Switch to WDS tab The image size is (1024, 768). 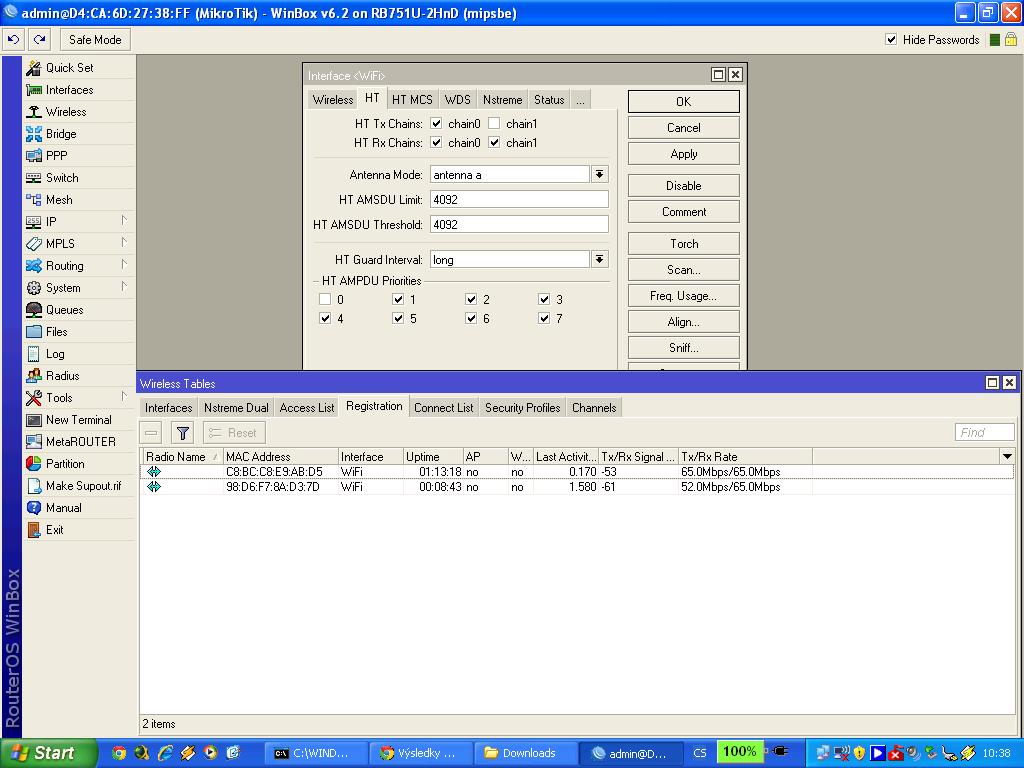(x=457, y=99)
